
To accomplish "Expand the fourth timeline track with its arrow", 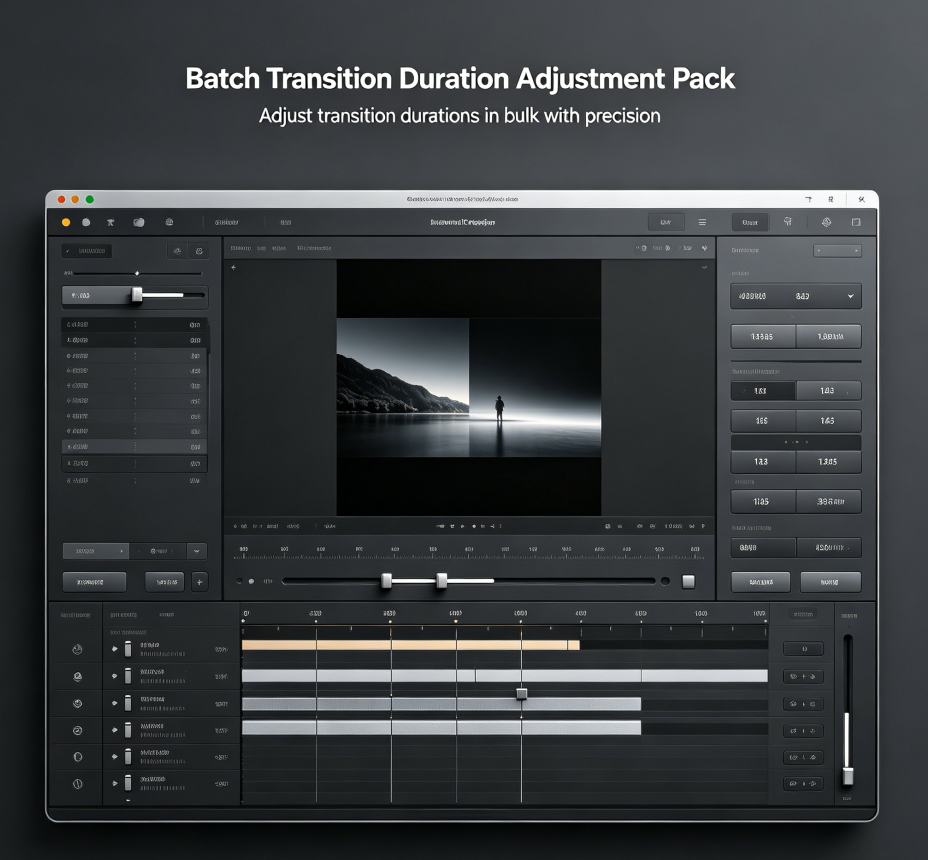I will [x=115, y=730].
